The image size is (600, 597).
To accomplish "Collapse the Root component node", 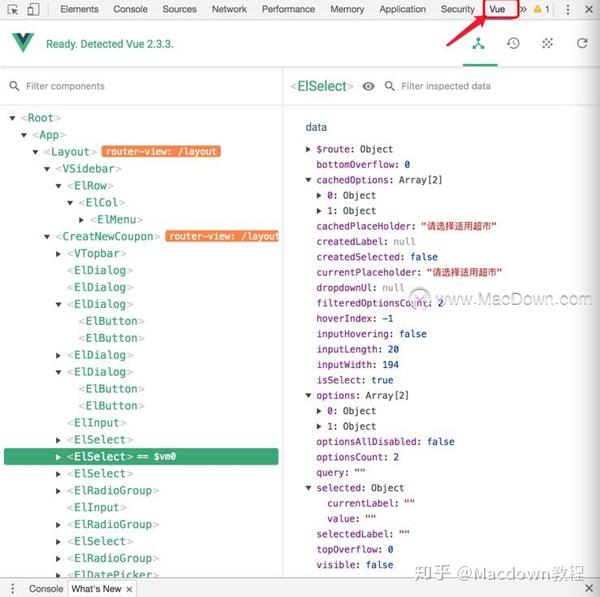I will (x=12, y=118).
